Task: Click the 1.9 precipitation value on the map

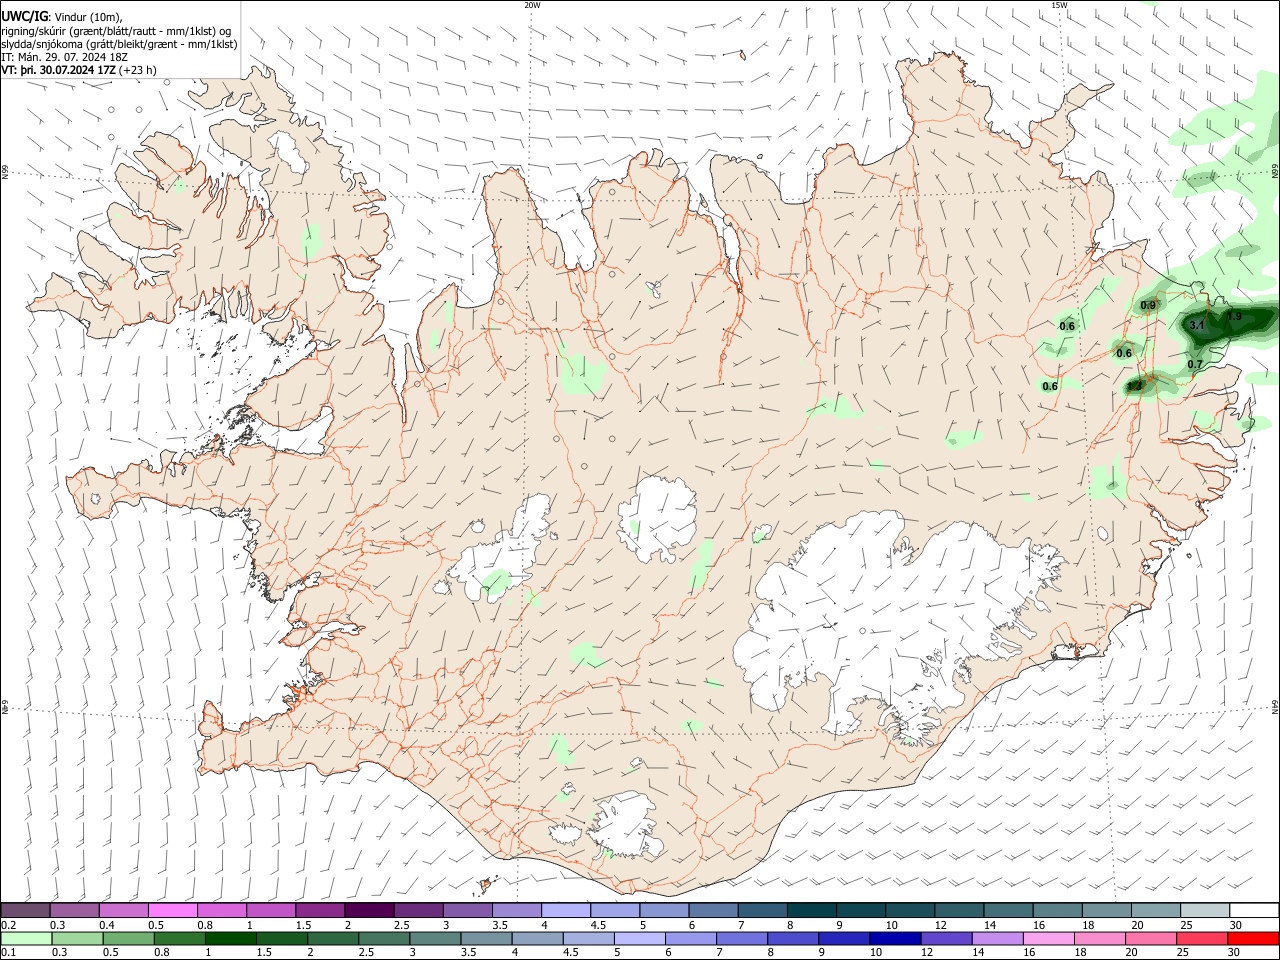Action: point(1234,317)
